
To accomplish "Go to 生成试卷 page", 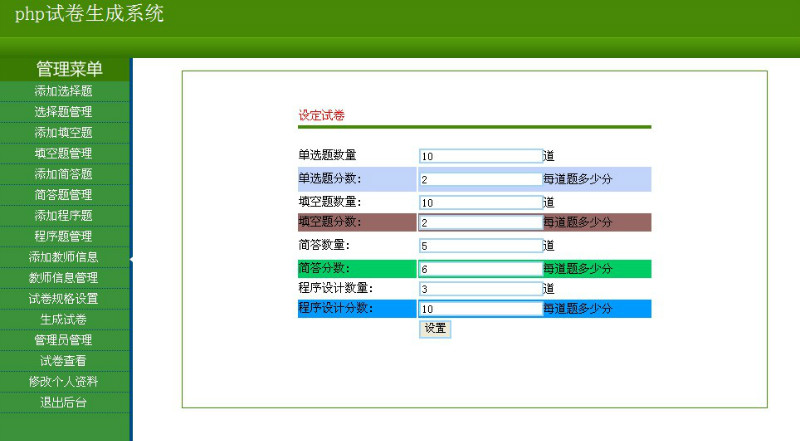I will click(x=63, y=320).
